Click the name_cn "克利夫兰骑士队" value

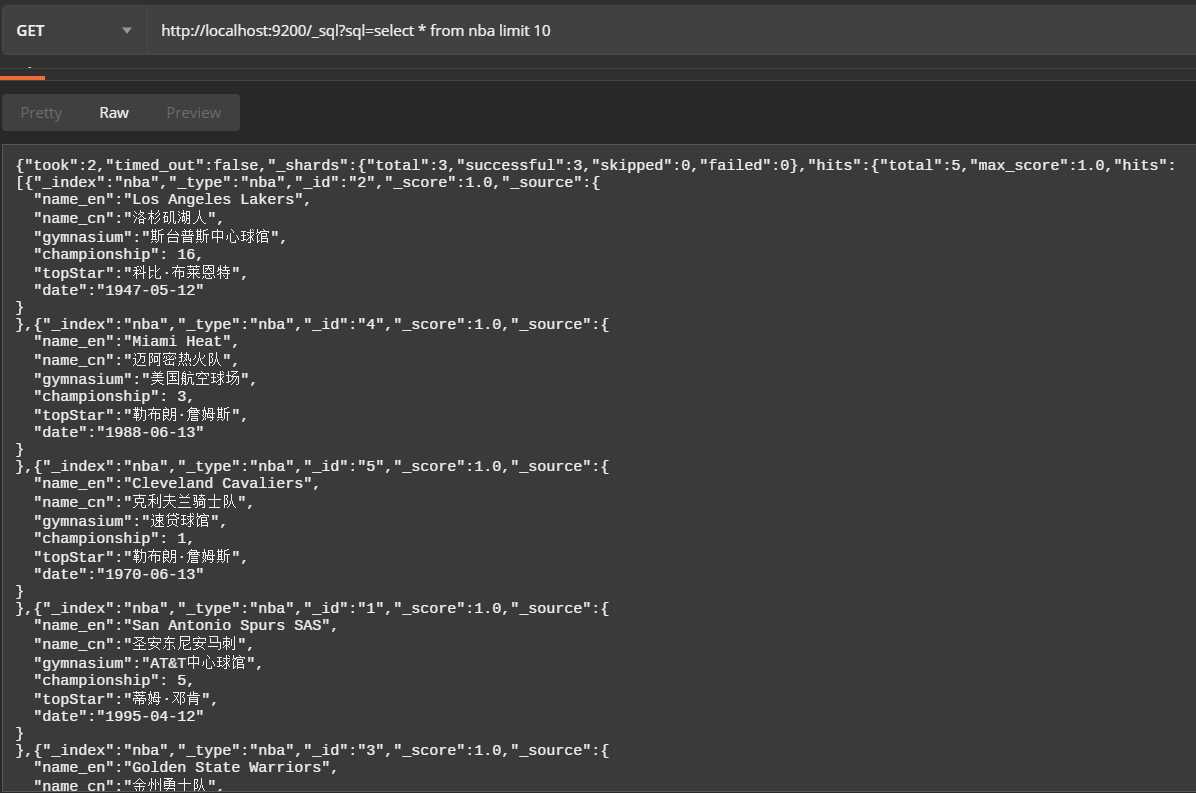(x=185, y=502)
